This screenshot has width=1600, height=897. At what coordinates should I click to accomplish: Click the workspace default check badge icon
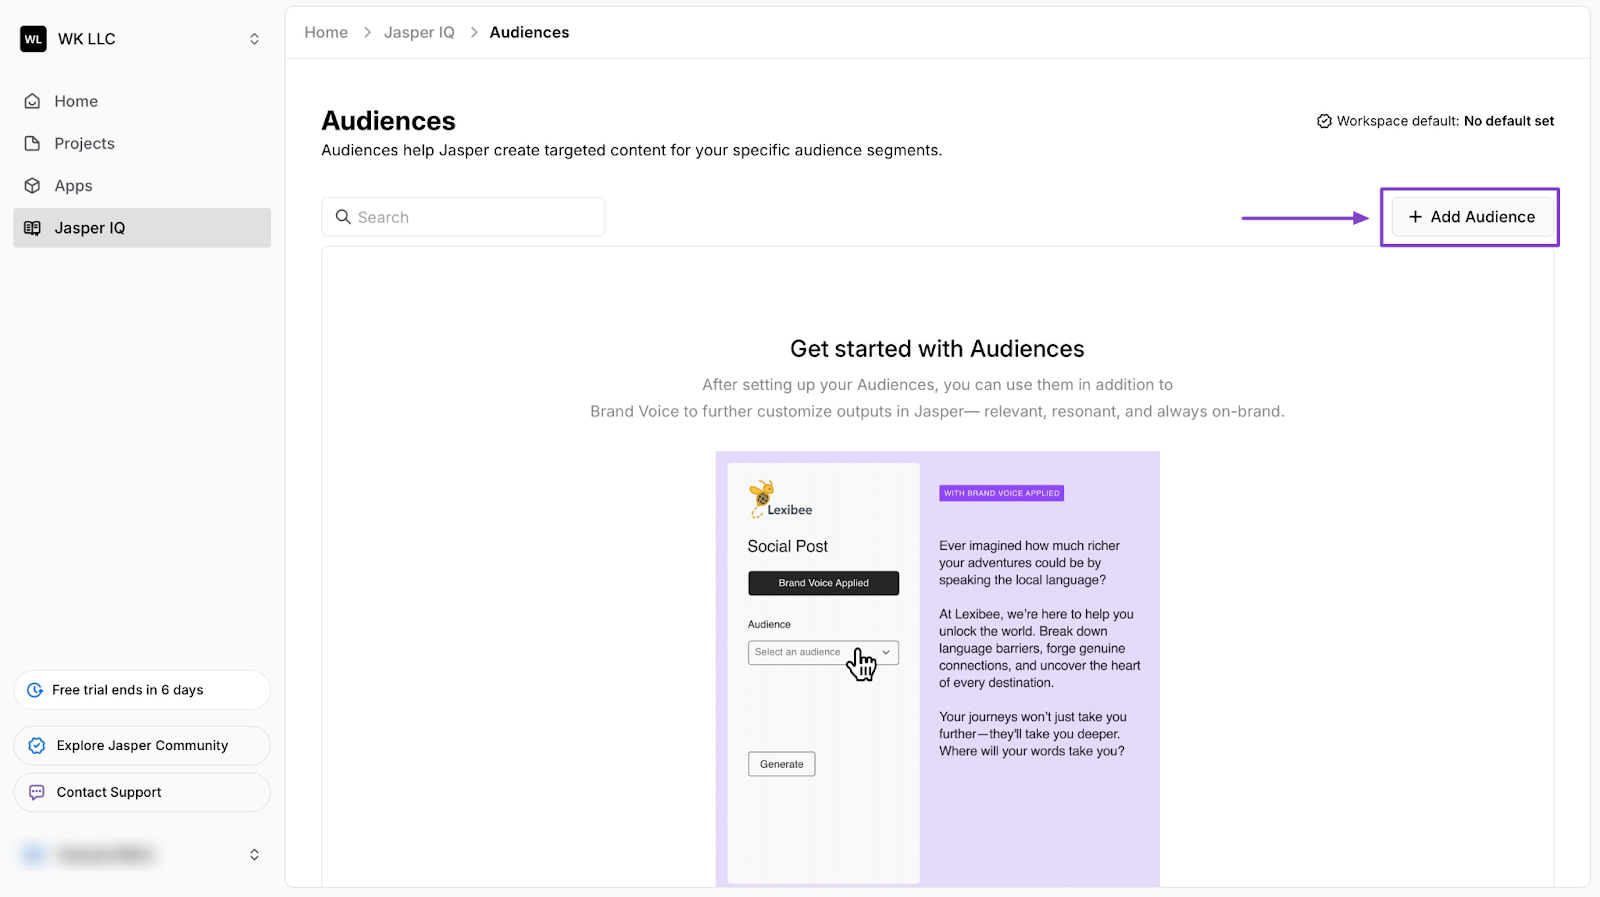point(1324,121)
